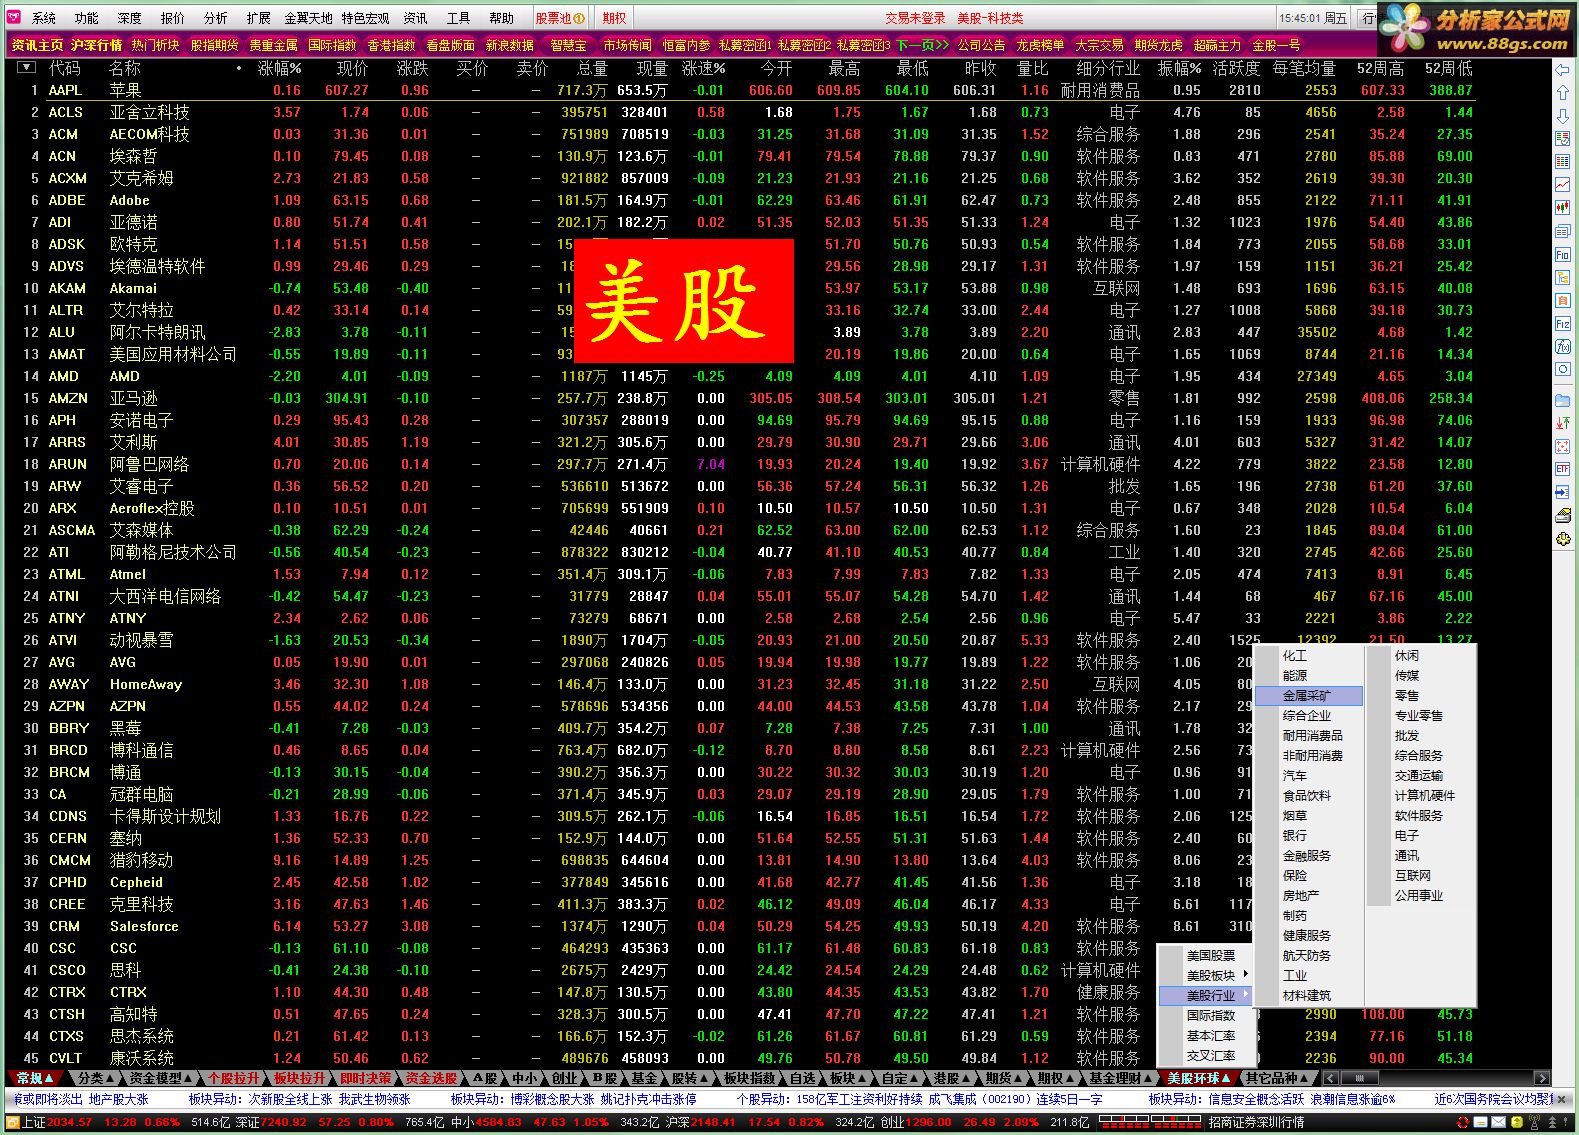
Task: Expand the 分类 bottom tab menu
Action: click(x=96, y=1078)
